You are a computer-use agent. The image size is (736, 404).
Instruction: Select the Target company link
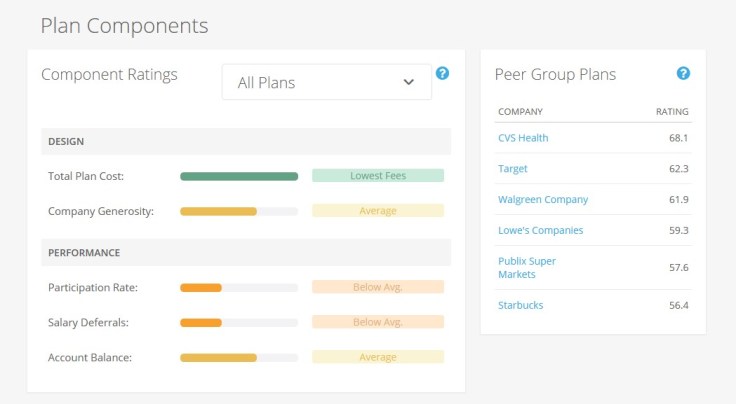[x=513, y=169]
